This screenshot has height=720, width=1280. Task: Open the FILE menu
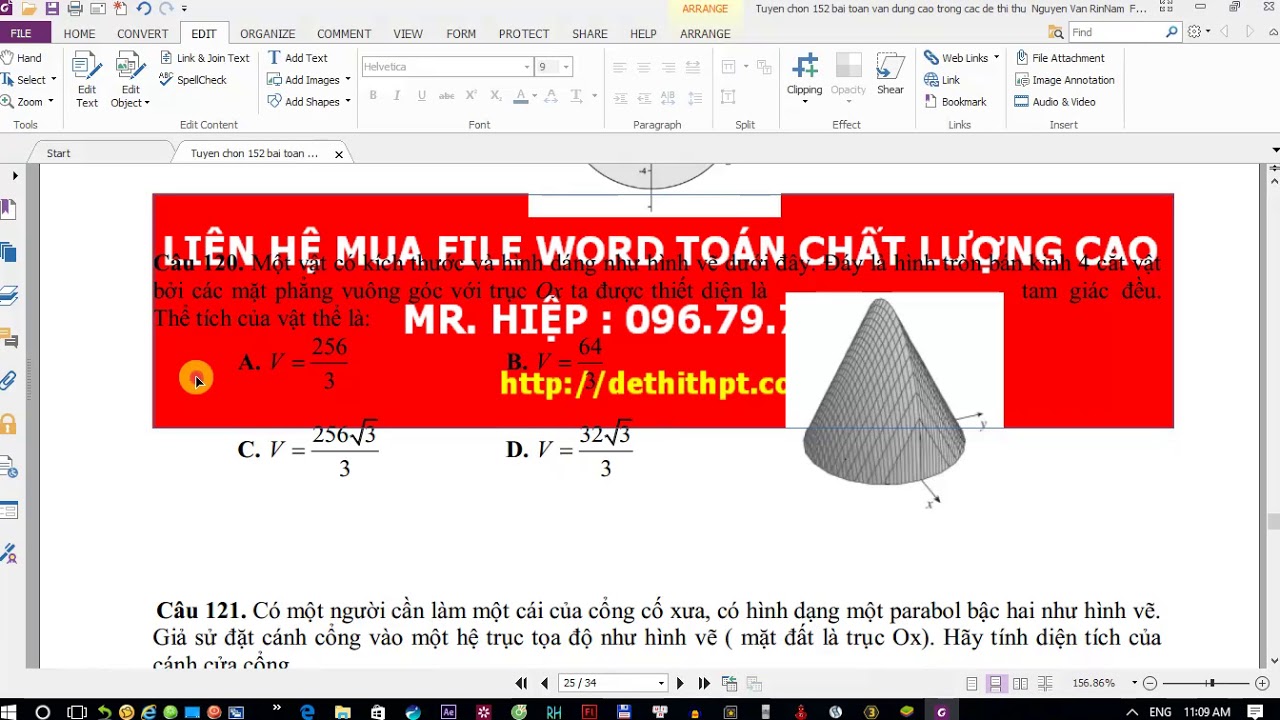point(21,33)
